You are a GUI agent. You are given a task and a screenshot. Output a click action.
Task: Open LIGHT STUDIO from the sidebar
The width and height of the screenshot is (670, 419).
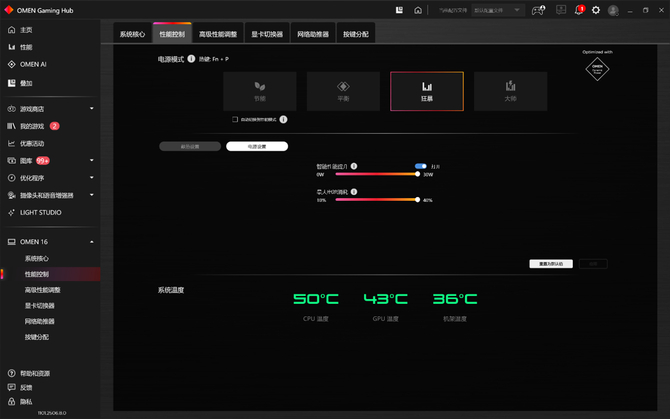click(40, 212)
